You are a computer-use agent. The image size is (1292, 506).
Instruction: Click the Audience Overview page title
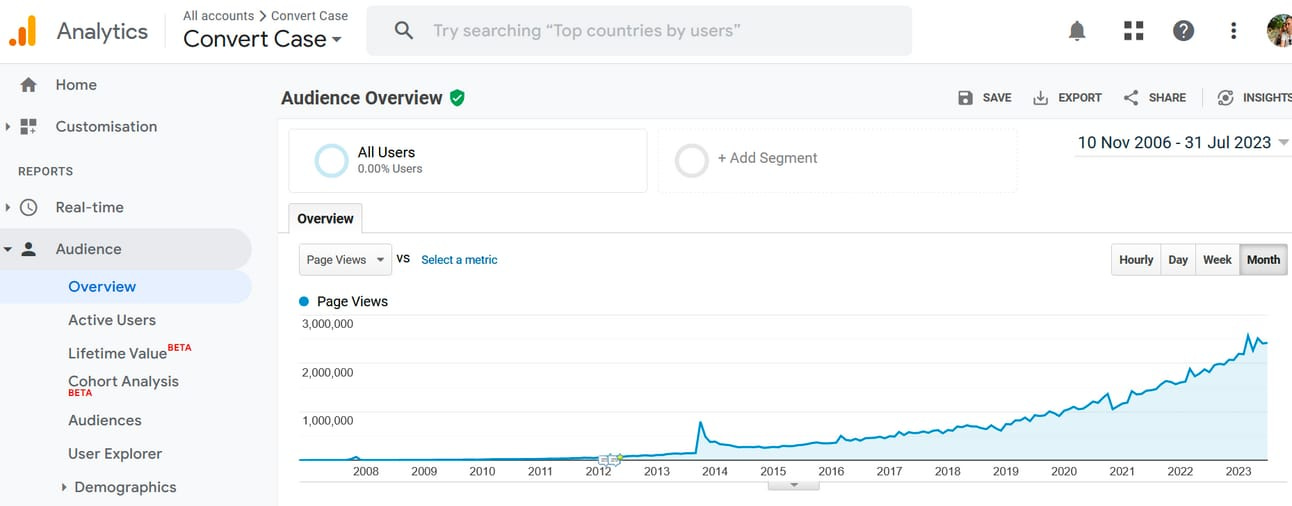click(x=361, y=98)
